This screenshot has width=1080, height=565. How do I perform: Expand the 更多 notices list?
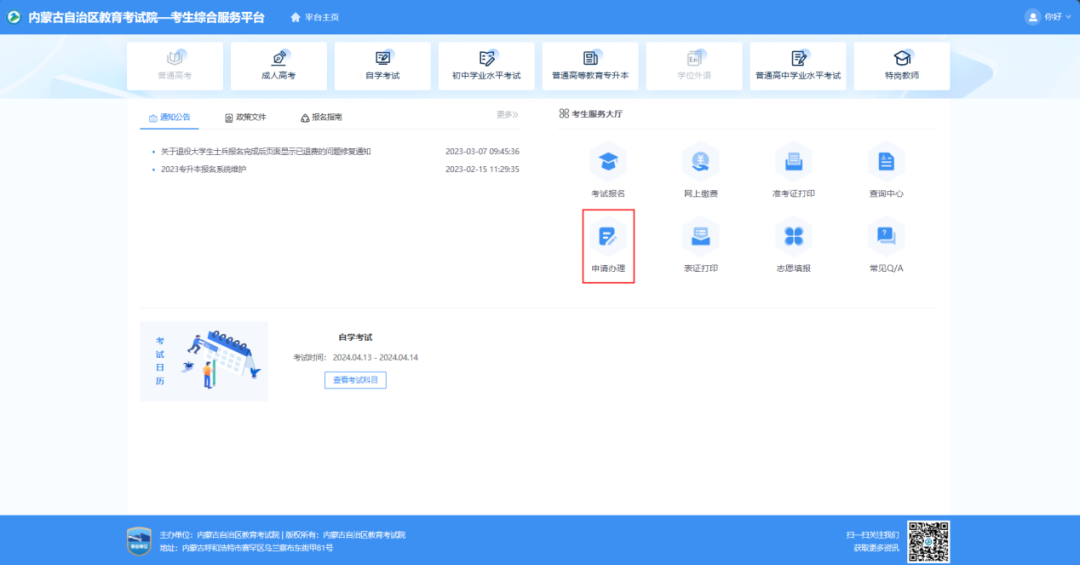pos(507,116)
